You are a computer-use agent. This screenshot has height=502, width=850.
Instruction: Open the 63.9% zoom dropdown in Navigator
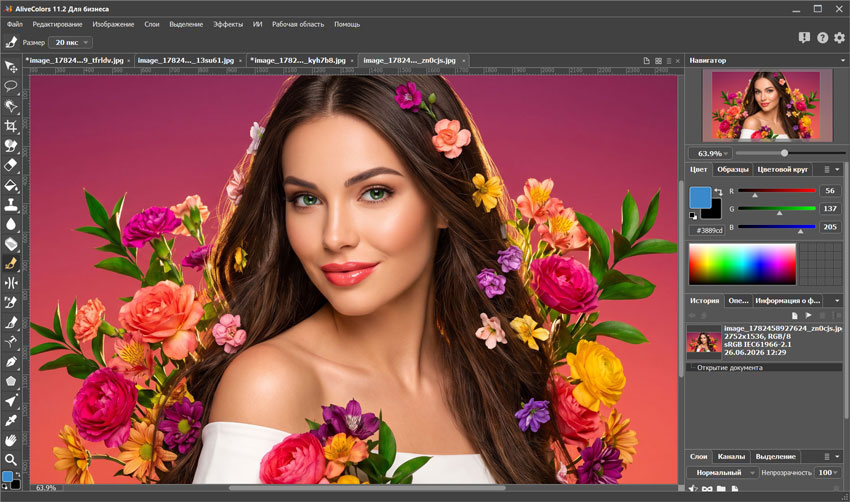click(711, 153)
